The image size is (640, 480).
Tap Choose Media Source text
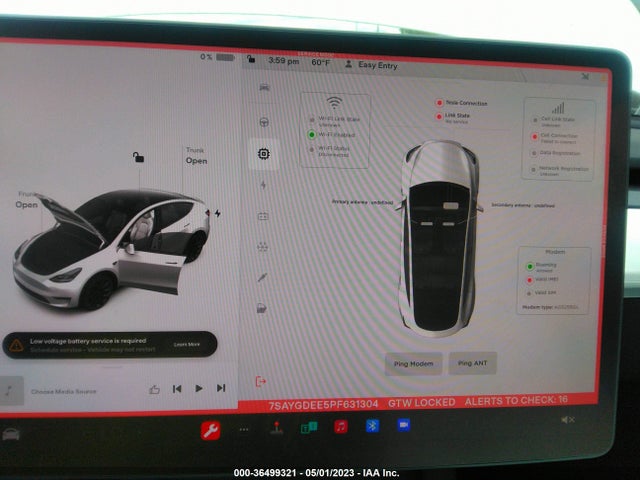point(64,391)
